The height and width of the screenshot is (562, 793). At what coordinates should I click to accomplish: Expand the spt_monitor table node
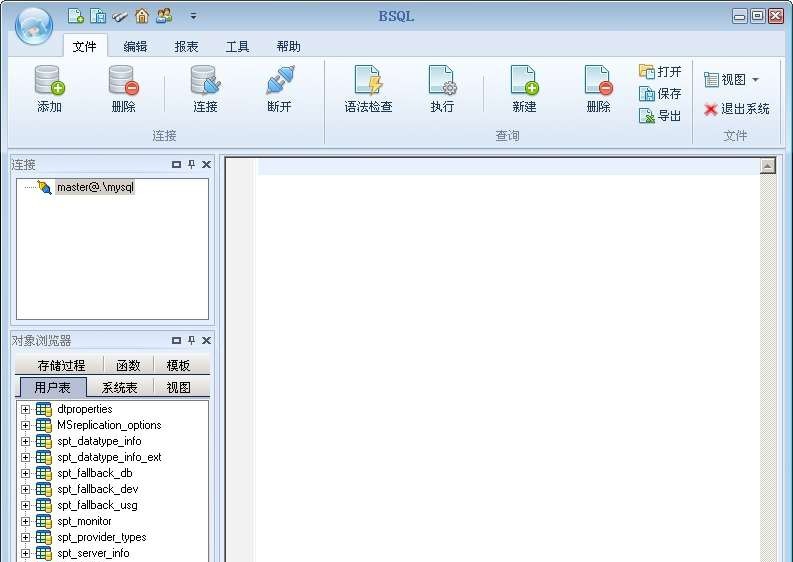click(25, 522)
